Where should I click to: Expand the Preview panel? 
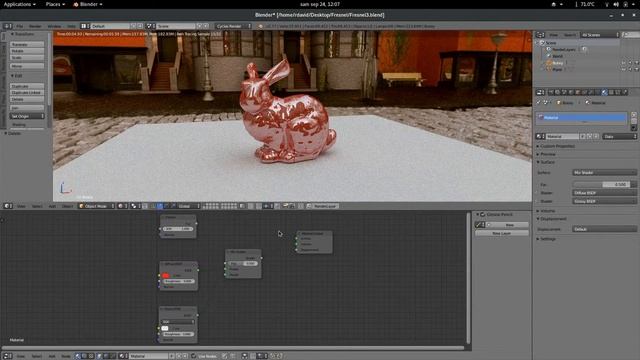coord(547,154)
